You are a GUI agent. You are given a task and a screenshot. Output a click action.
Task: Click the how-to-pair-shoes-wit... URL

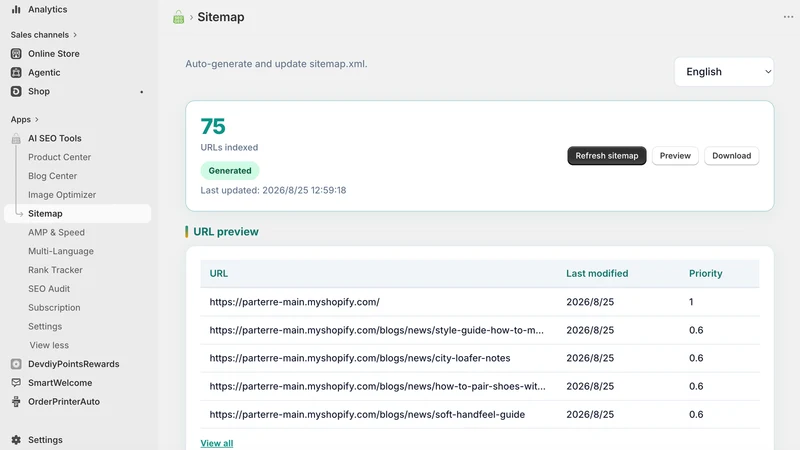coord(378,386)
